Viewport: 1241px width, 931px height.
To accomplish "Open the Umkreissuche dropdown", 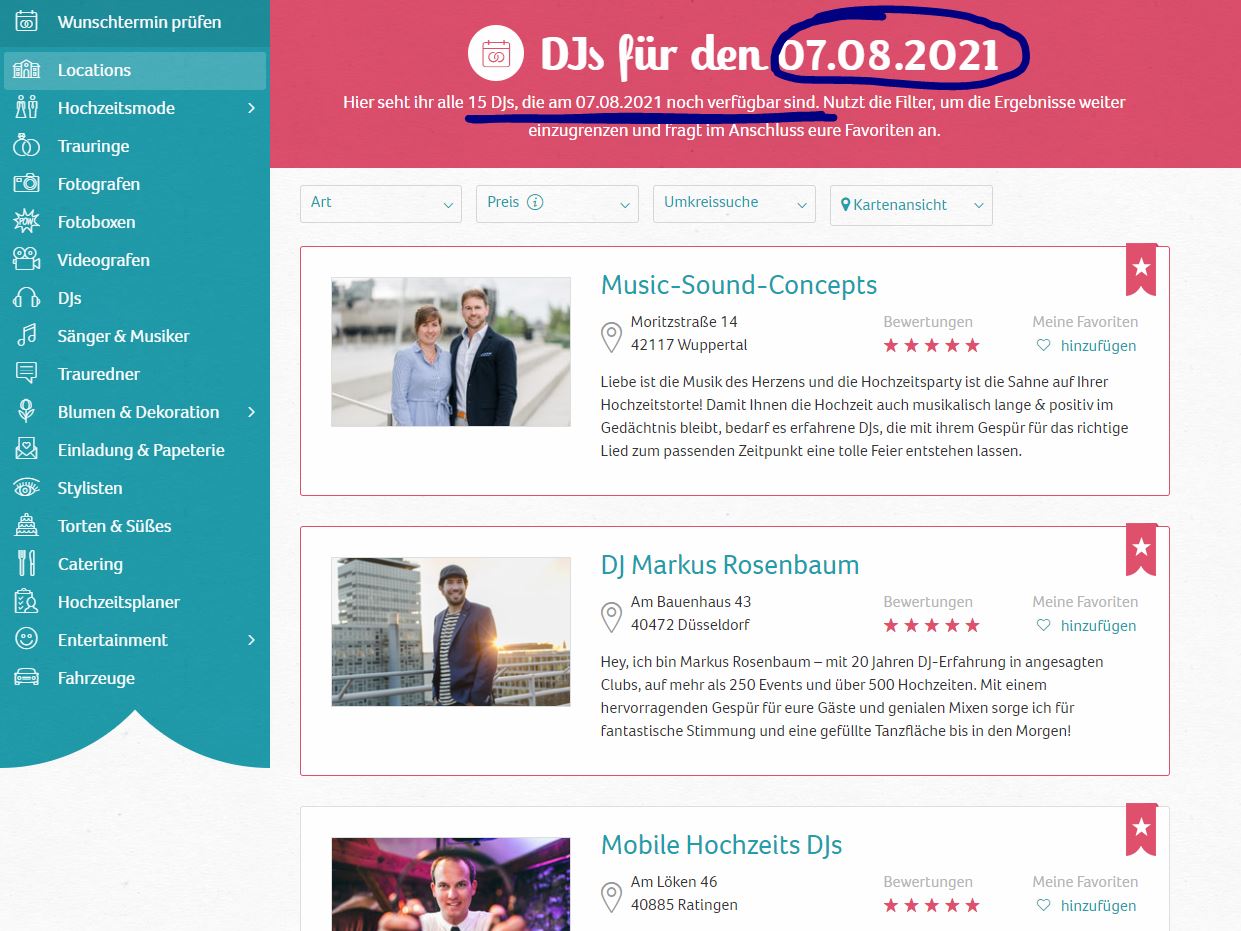I will (x=734, y=204).
